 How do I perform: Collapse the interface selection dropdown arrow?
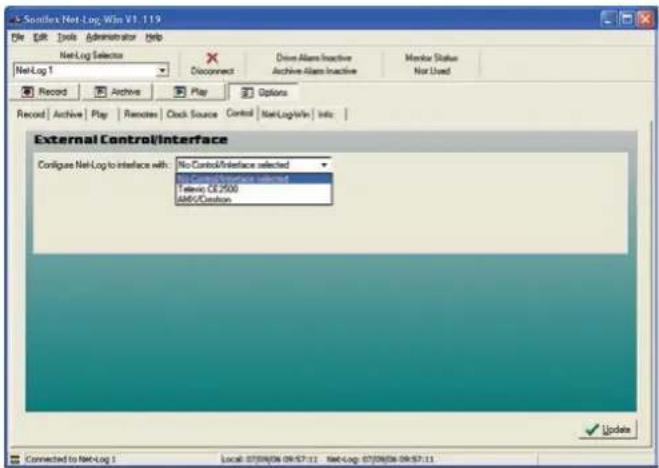coord(324,165)
